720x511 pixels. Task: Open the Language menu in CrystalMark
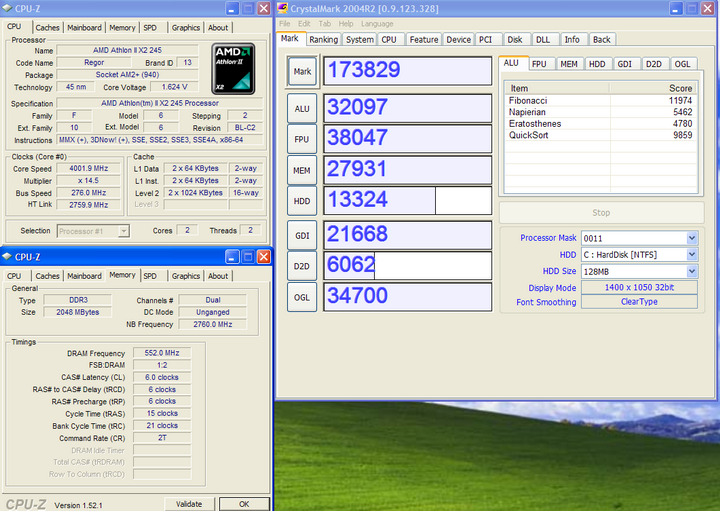tap(377, 24)
